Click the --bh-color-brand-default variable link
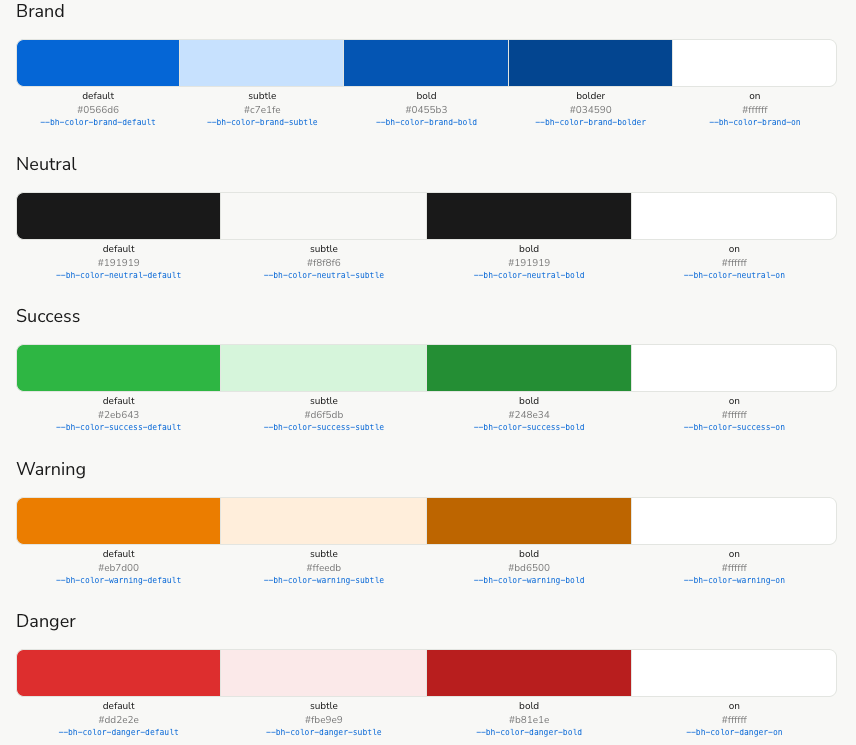The width and height of the screenshot is (856, 745). click(98, 122)
